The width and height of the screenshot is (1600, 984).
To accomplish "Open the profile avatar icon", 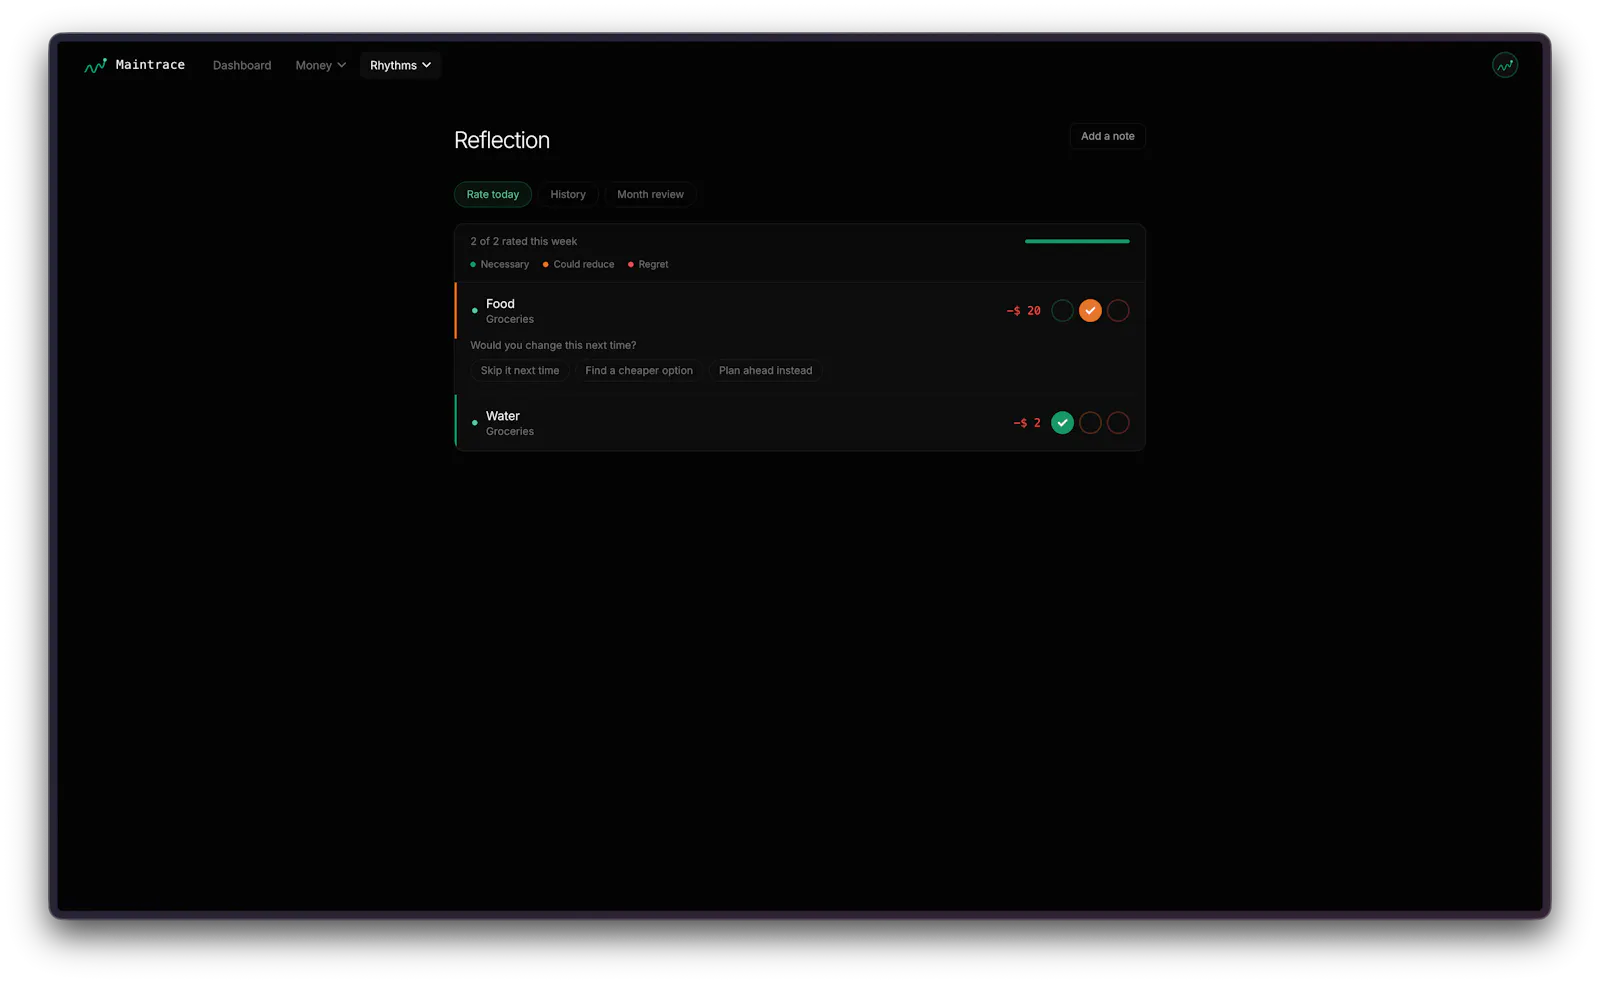I will point(1504,65).
